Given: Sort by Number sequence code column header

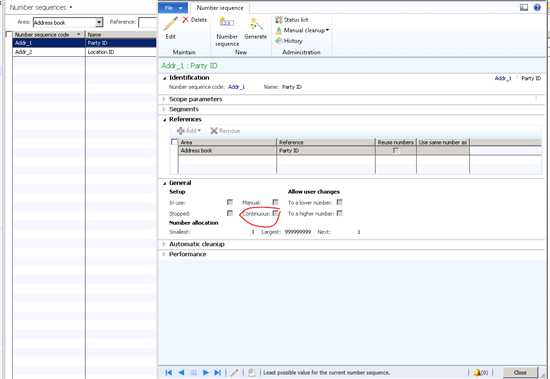Looking at the screenshot, I should coord(48,34).
